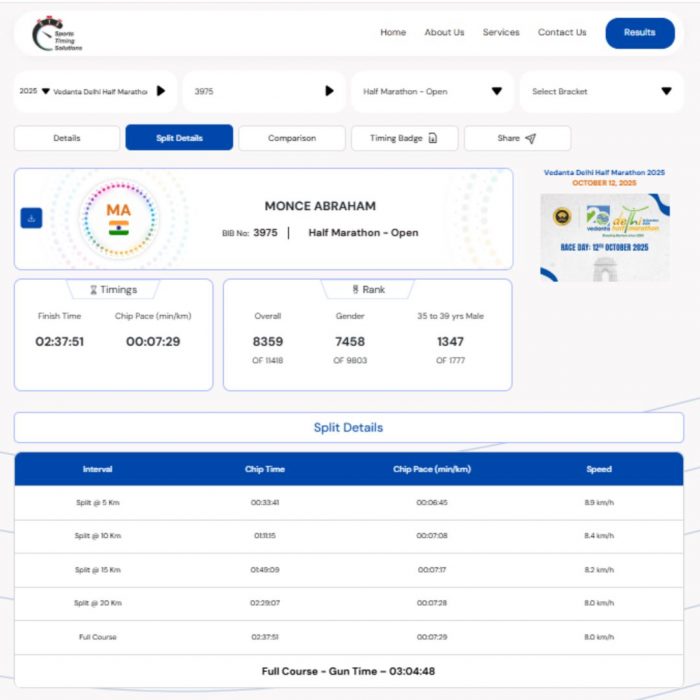
Task: Click the hourglass icon in the Timings header
Action: coord(94,290)
